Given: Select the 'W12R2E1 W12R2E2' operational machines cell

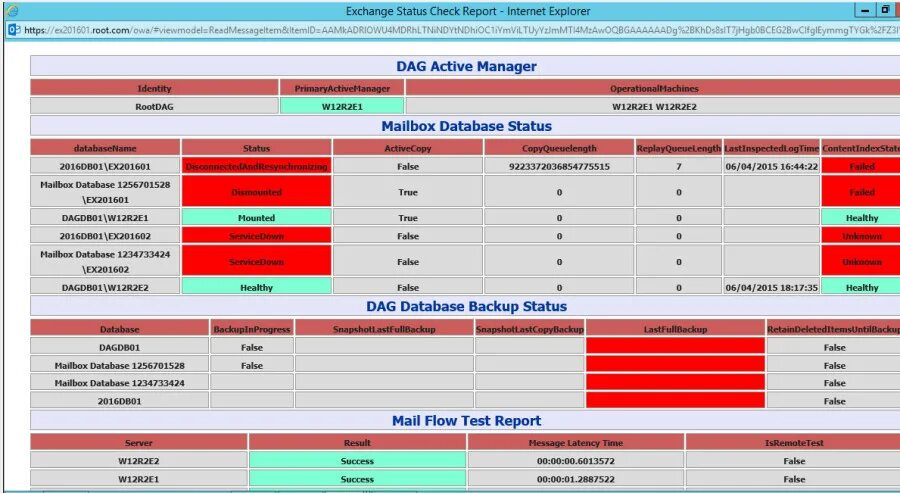Looking at the screenshot, I should [654, 106].
